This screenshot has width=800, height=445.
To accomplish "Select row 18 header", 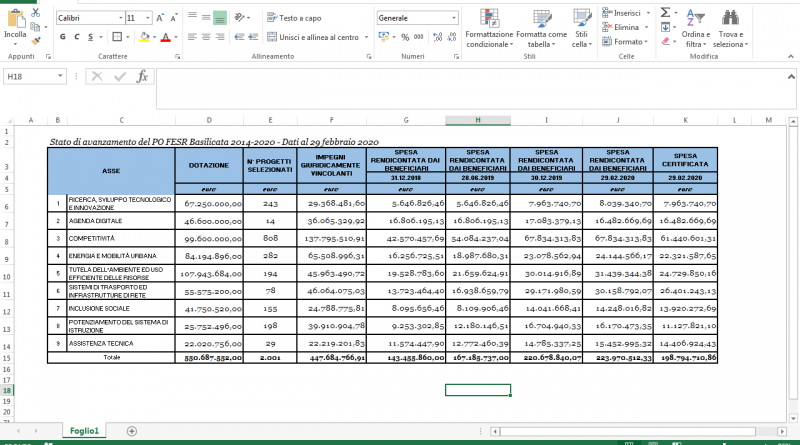I will pos(7,390).
